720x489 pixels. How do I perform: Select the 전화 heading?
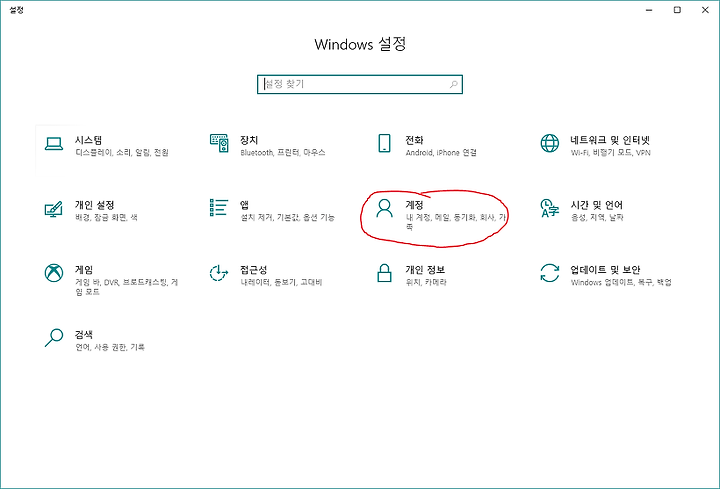click(414, 140)
